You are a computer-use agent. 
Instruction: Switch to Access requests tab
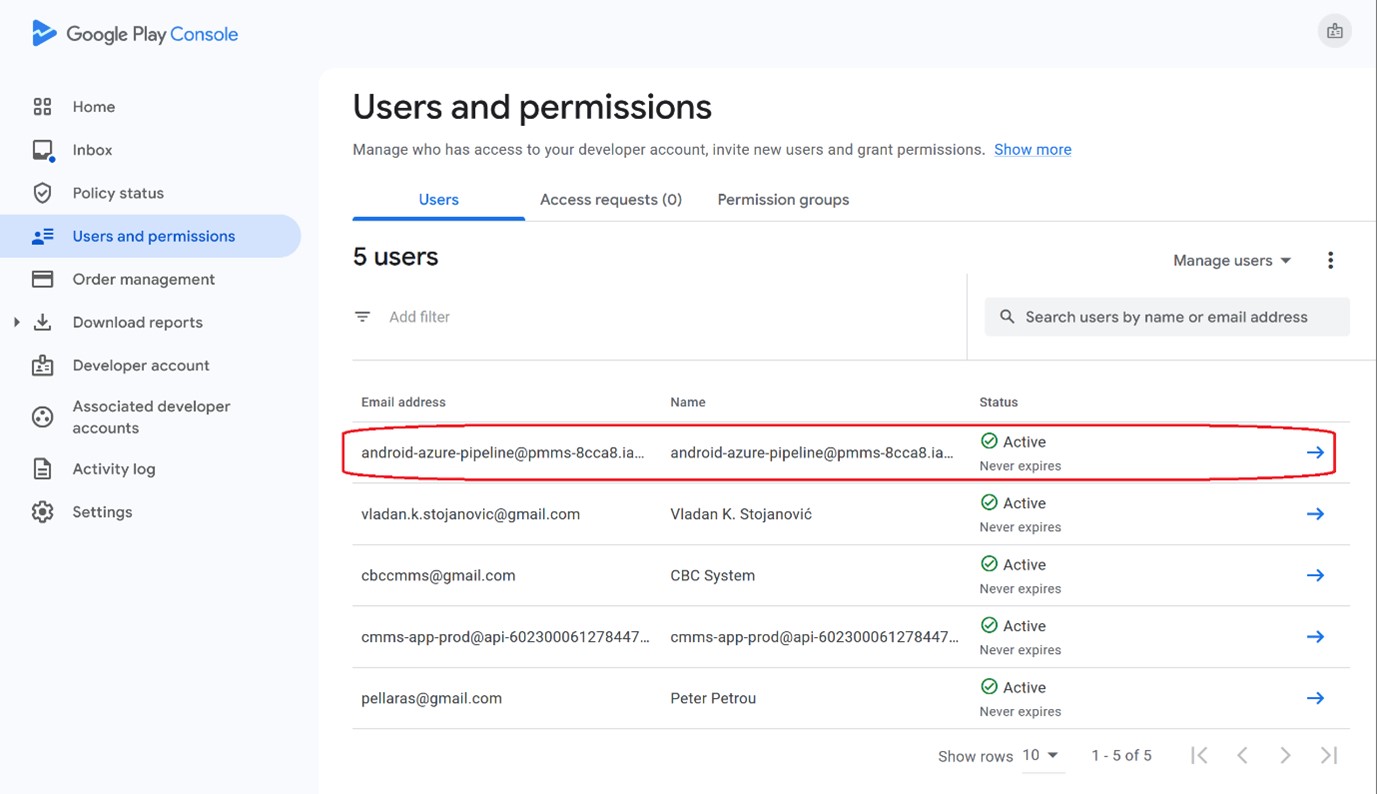(x=610, y=200)
